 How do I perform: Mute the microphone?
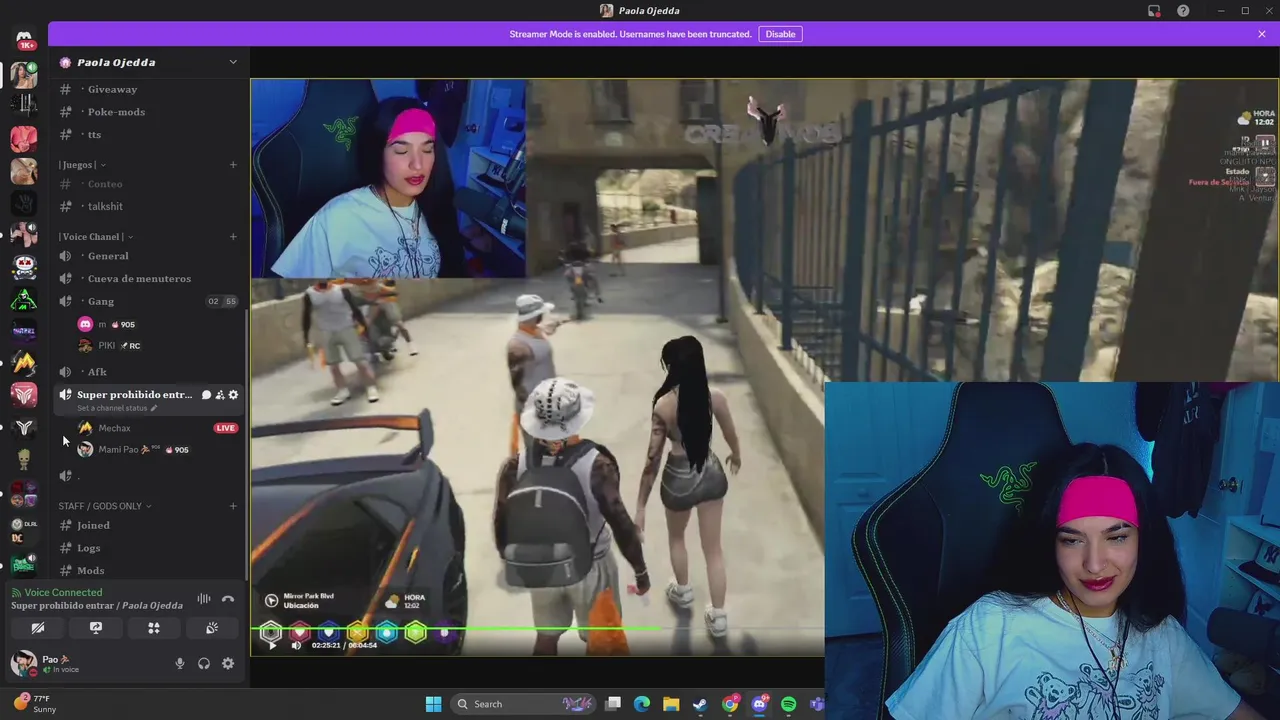(x=180, y=663)
